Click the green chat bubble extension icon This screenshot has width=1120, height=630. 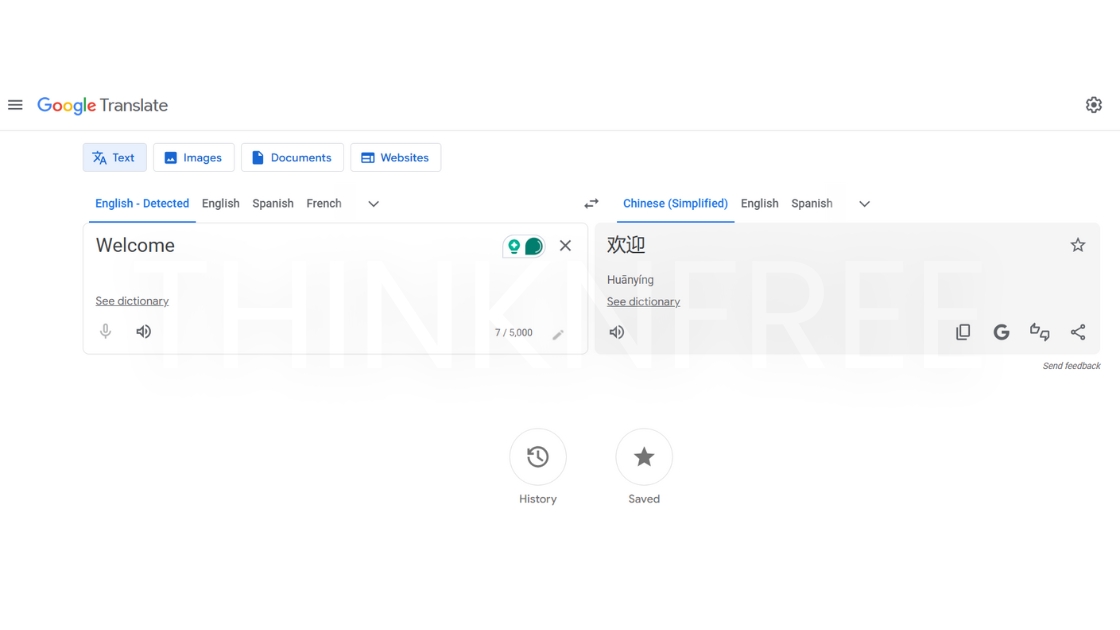coord(534,246)
